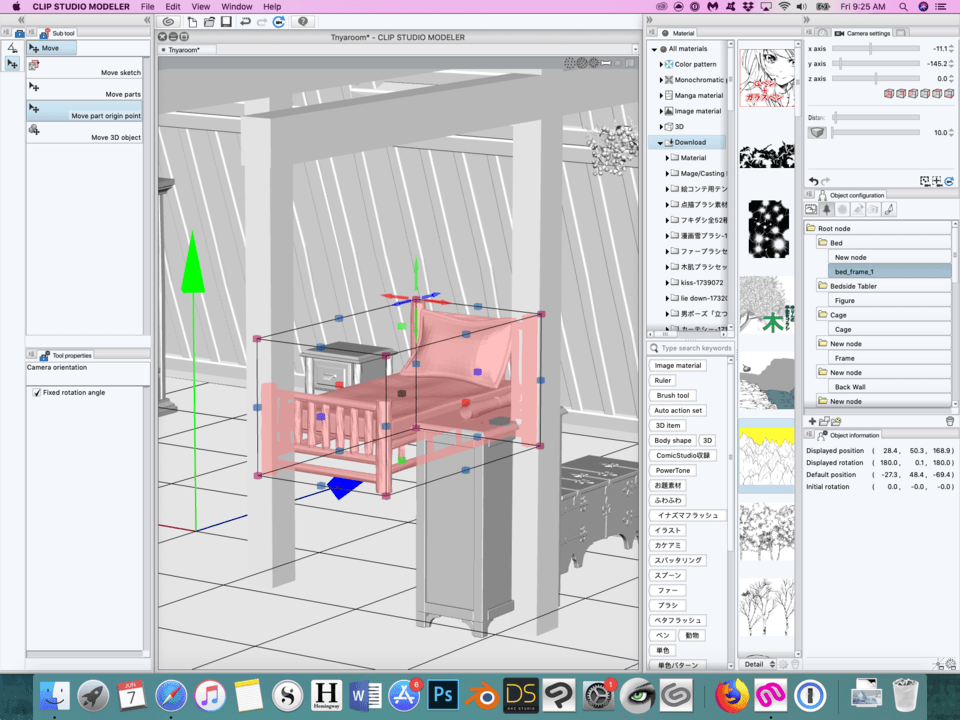Adjust the z axis camera slider

coord(876,78)
